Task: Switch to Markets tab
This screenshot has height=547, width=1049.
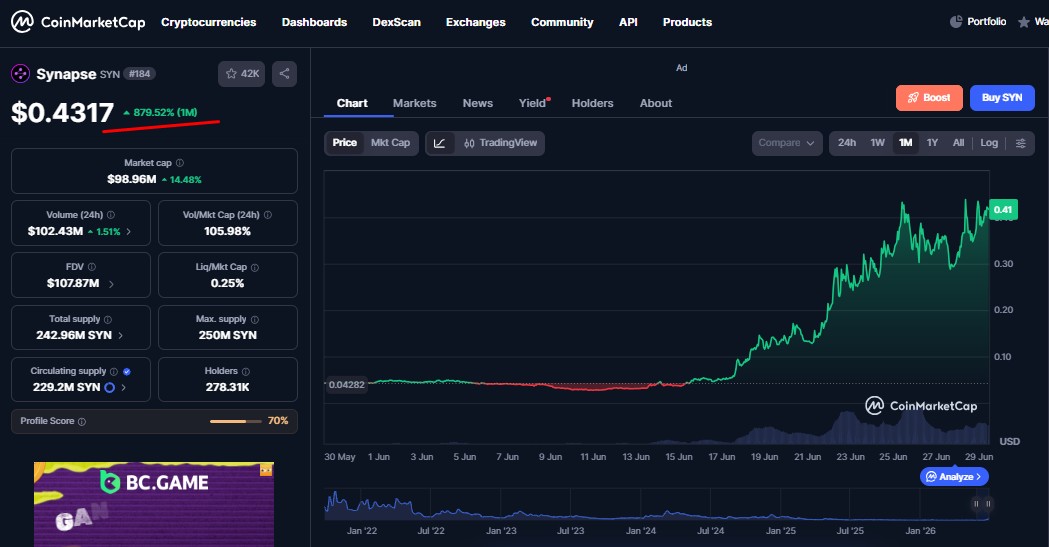Action: [414, 103]
